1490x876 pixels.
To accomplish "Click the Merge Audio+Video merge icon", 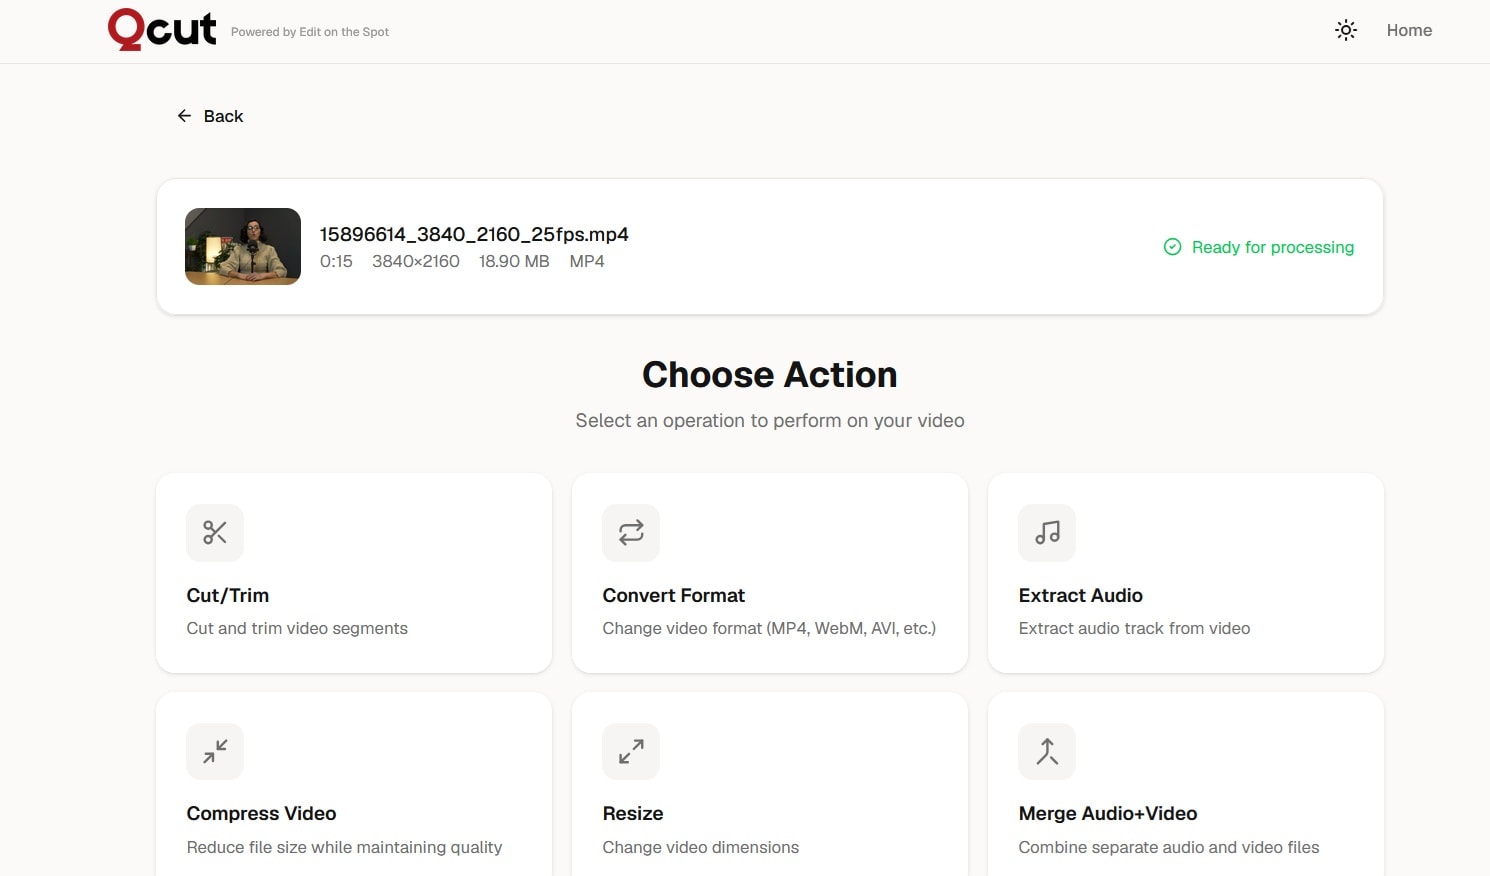I will point(1047,751).
